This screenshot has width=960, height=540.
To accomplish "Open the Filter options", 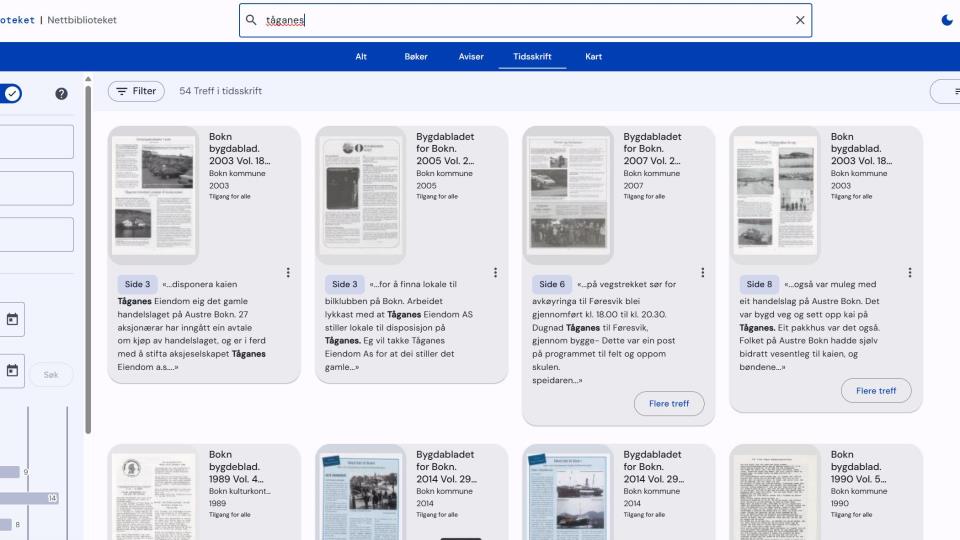I will point(136,91).
